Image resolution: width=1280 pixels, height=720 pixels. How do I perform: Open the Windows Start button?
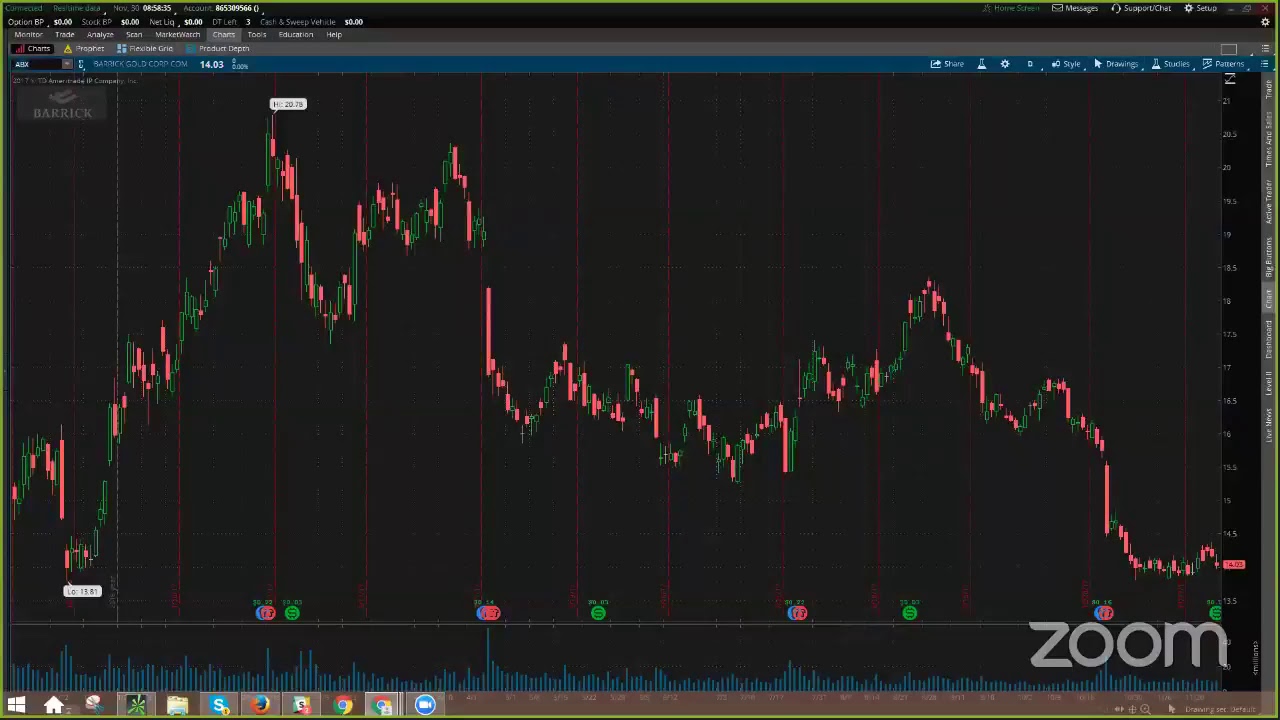15,705
